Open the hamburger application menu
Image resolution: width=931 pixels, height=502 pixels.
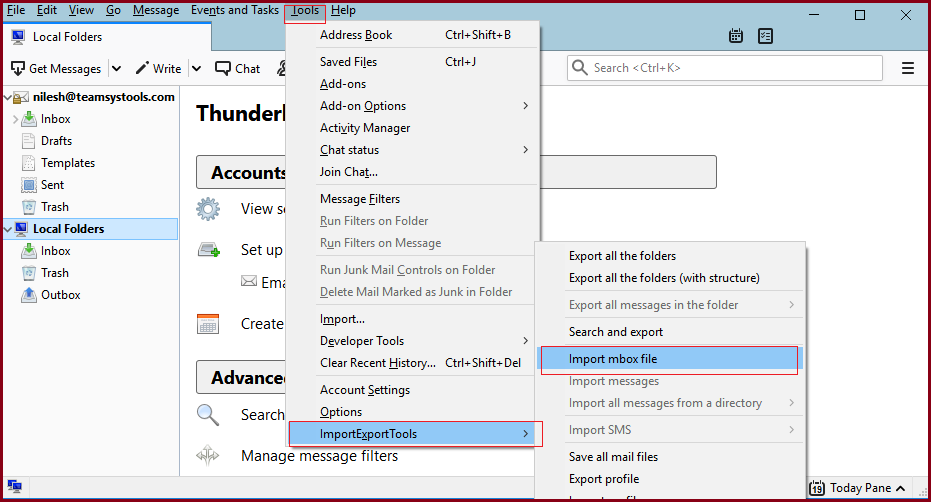click(907, 68)
